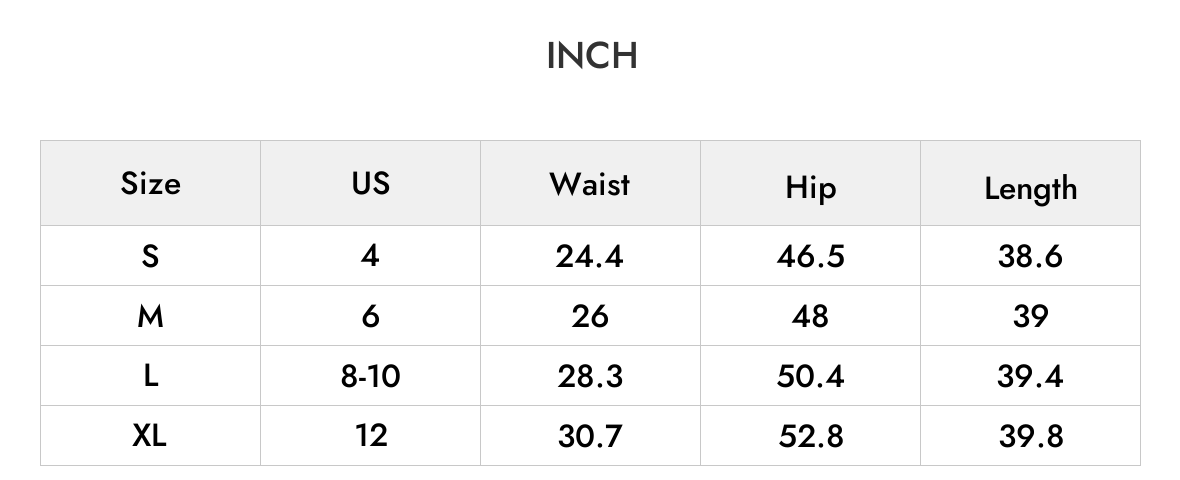Image resolution: width=1180 pixels, height=480 pixels.
Task: Select the XL size row label
Action: click(150, 436)
